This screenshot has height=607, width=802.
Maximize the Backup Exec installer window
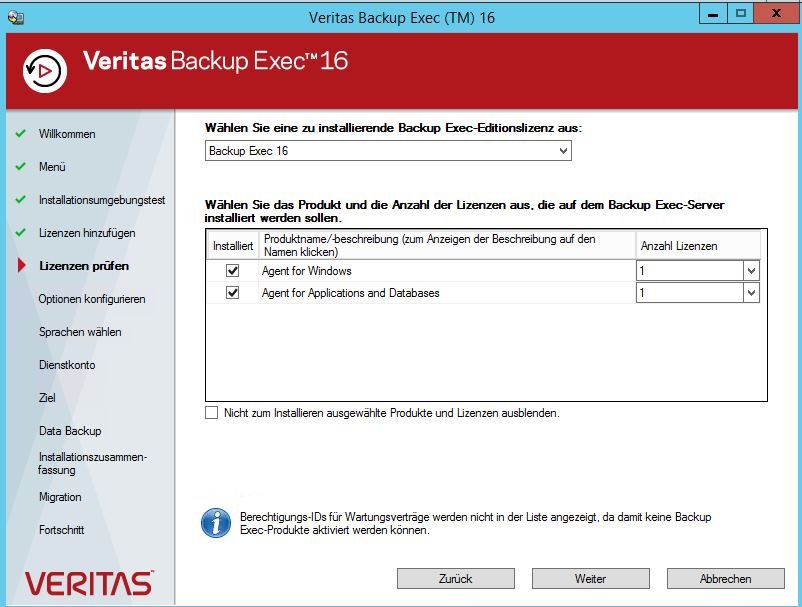pyautogui.click(x=740, y=14)
